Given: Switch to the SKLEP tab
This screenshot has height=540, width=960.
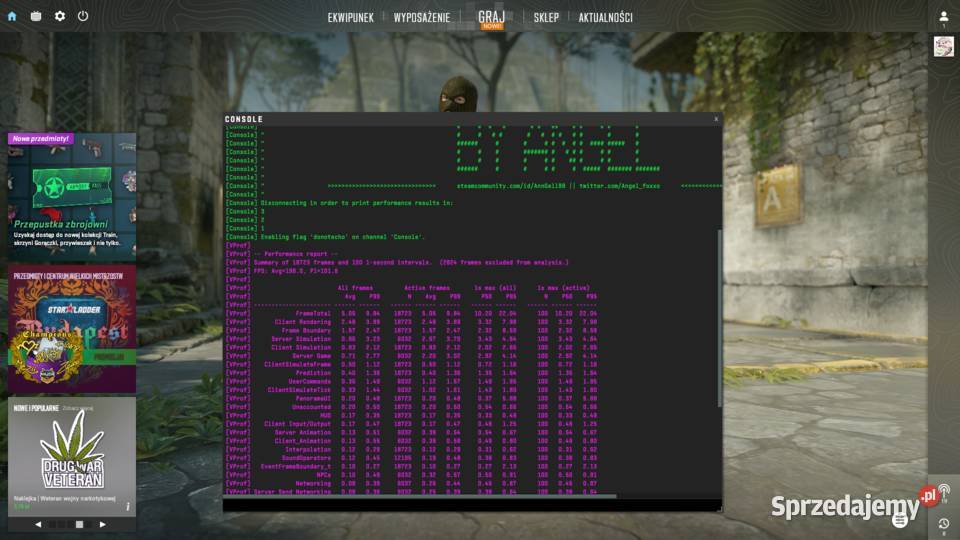Looking at the screenshot, I should click(x=546, y=17).
